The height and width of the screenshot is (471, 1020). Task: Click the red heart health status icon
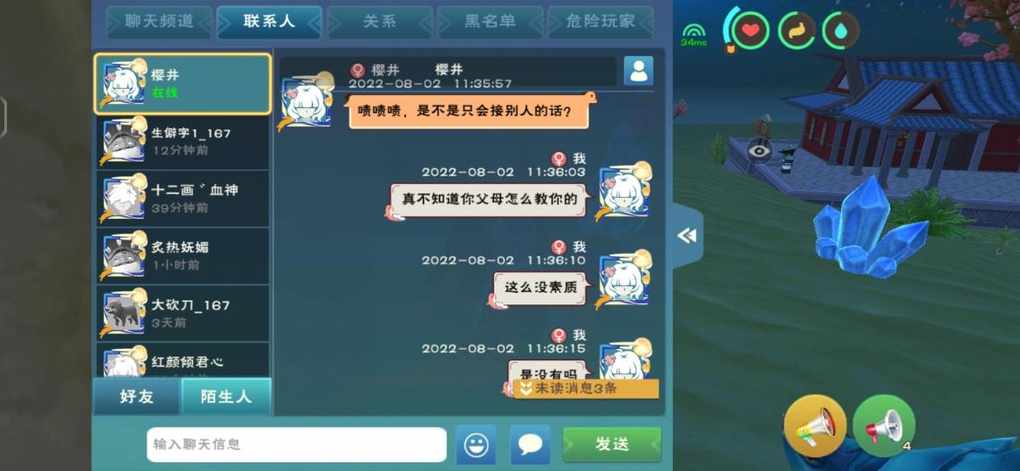pyautogui.click(x=751, y=30)
